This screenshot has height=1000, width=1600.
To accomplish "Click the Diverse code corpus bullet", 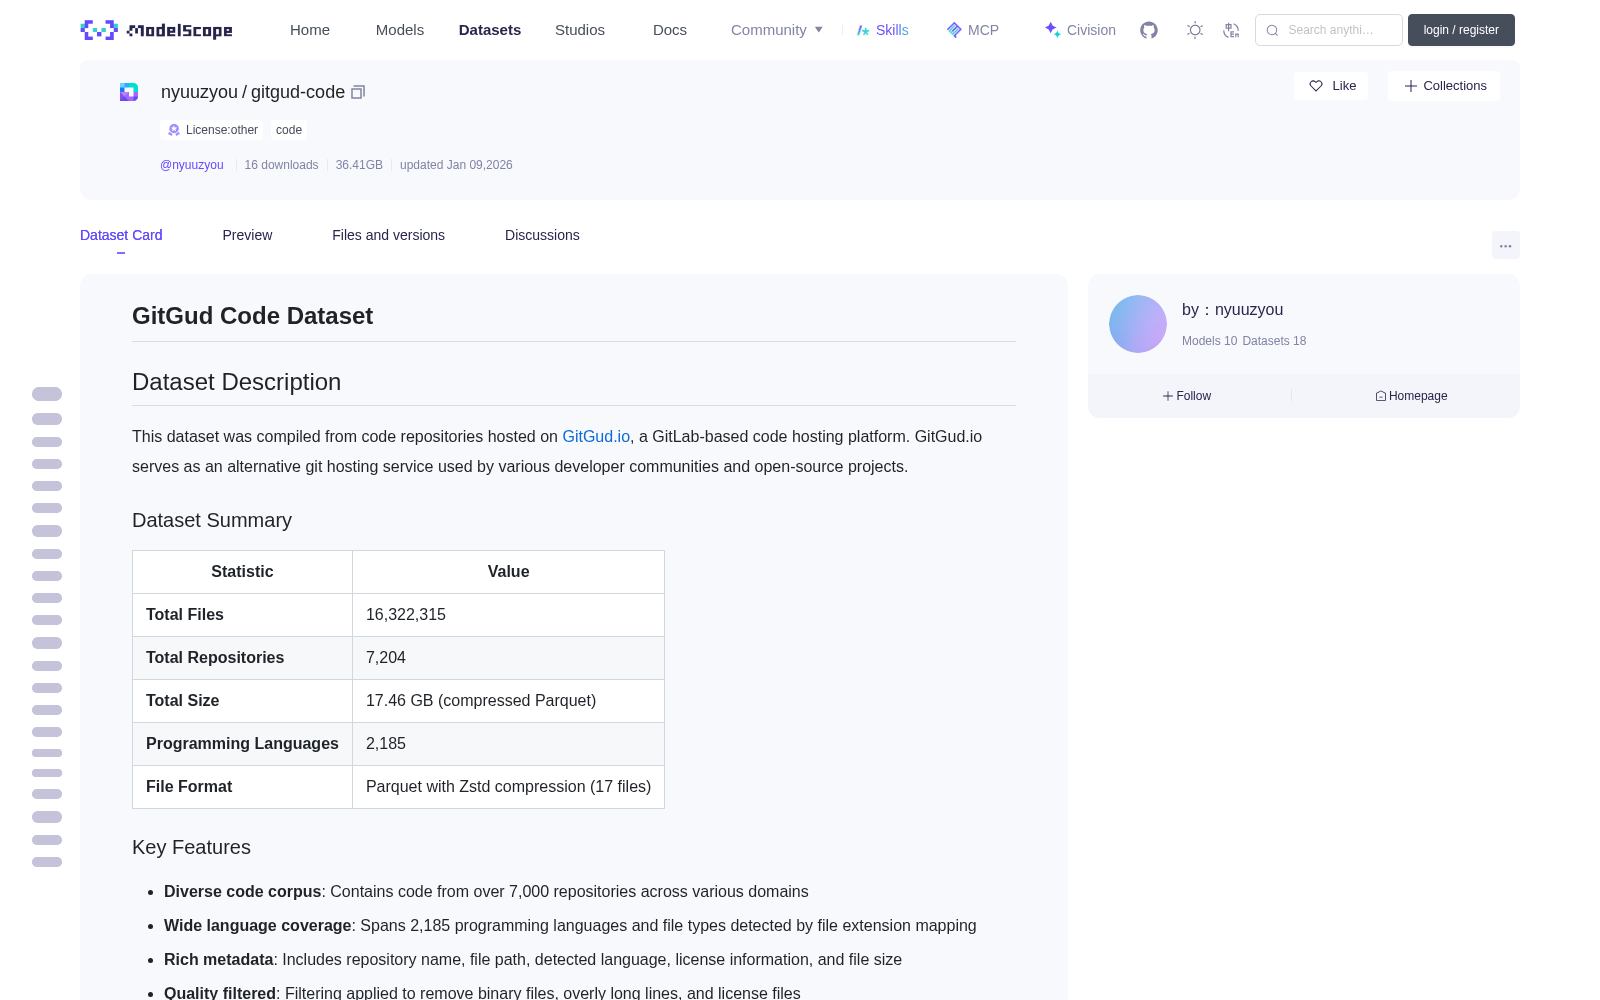I will tap(486, 892).
